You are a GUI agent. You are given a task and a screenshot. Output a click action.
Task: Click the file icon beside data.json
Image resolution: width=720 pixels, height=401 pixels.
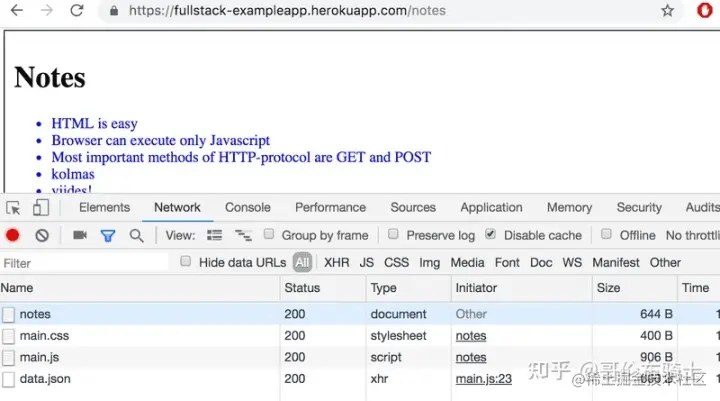tap(8, 379)
